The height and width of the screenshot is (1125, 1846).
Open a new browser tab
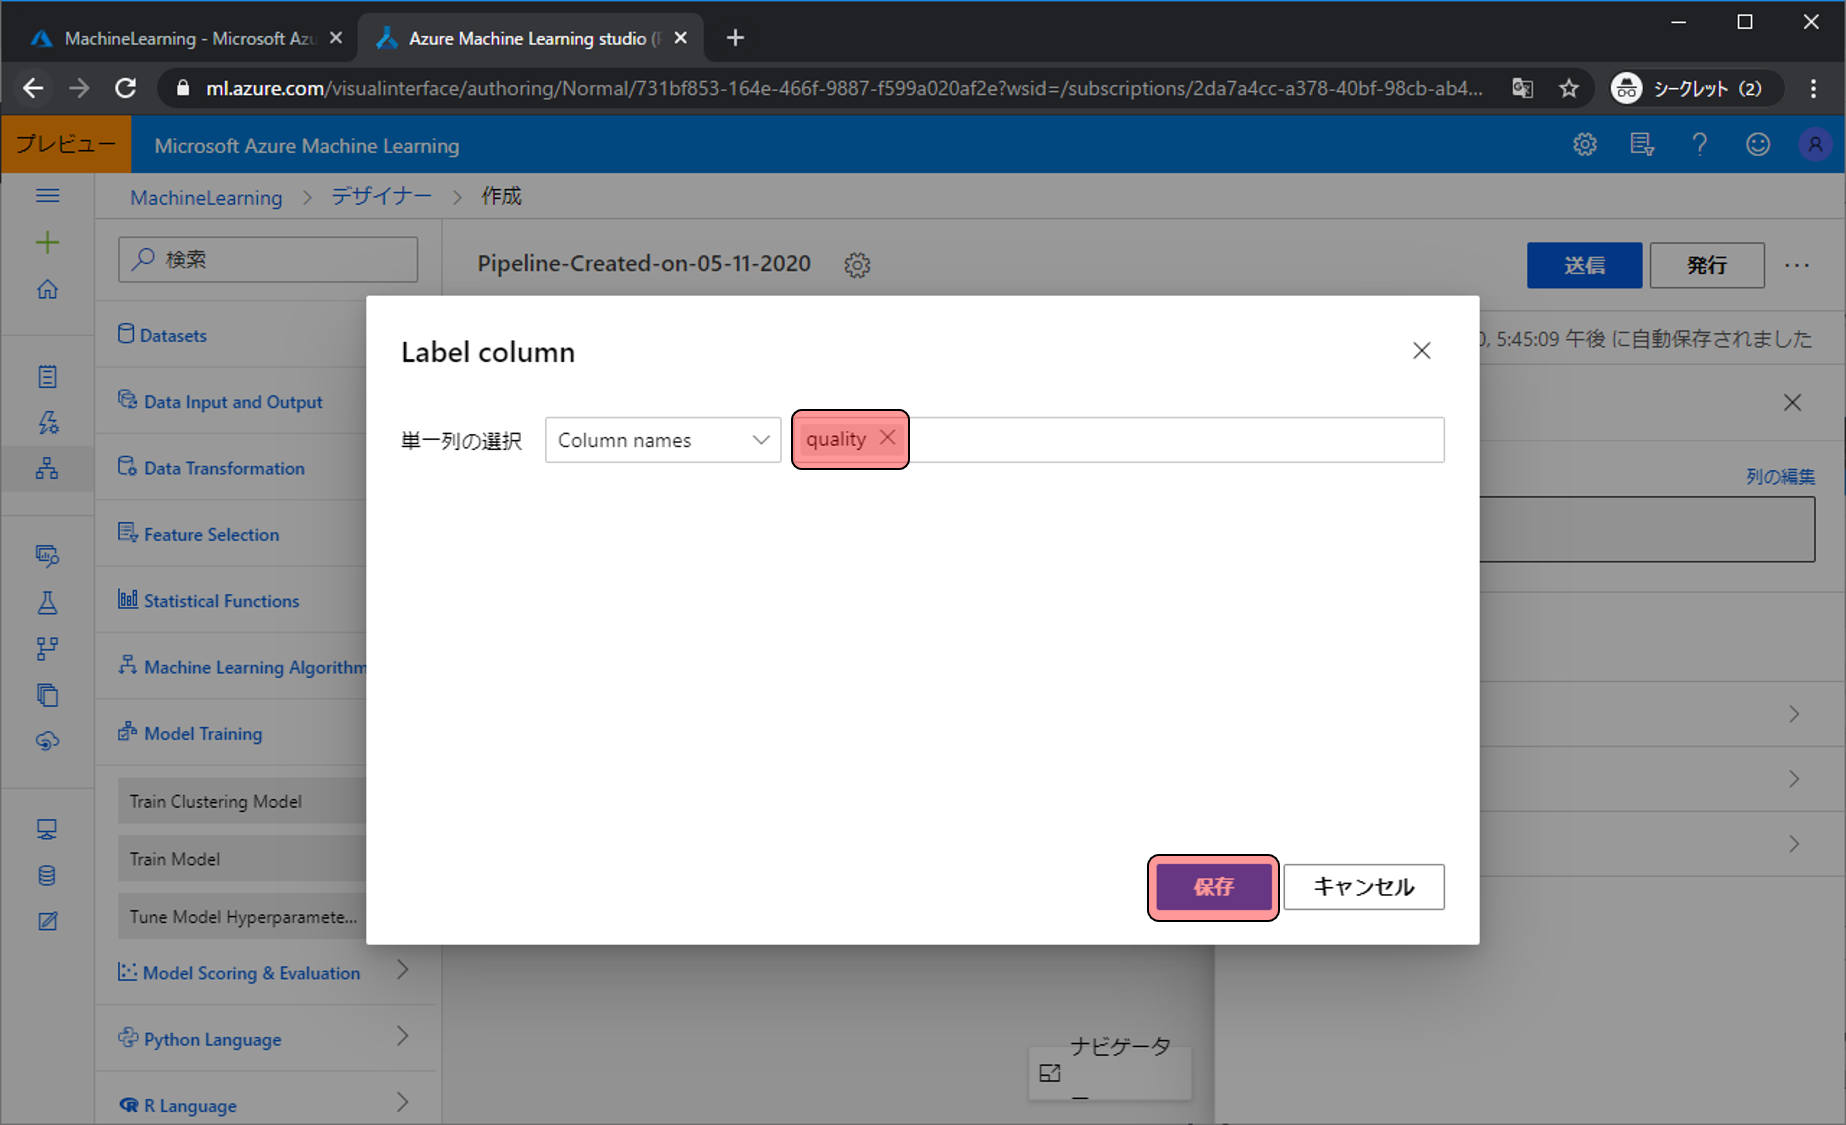coord(735,38)
